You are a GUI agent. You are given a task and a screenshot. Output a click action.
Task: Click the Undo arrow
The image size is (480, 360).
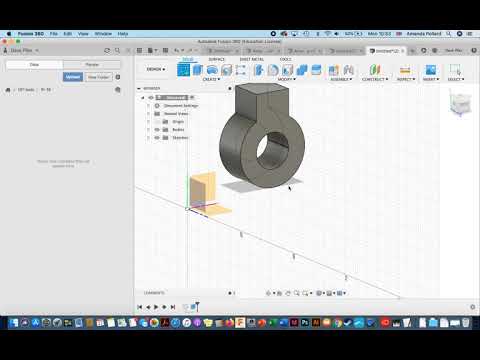pyautogui.click(x=177, y=51)
